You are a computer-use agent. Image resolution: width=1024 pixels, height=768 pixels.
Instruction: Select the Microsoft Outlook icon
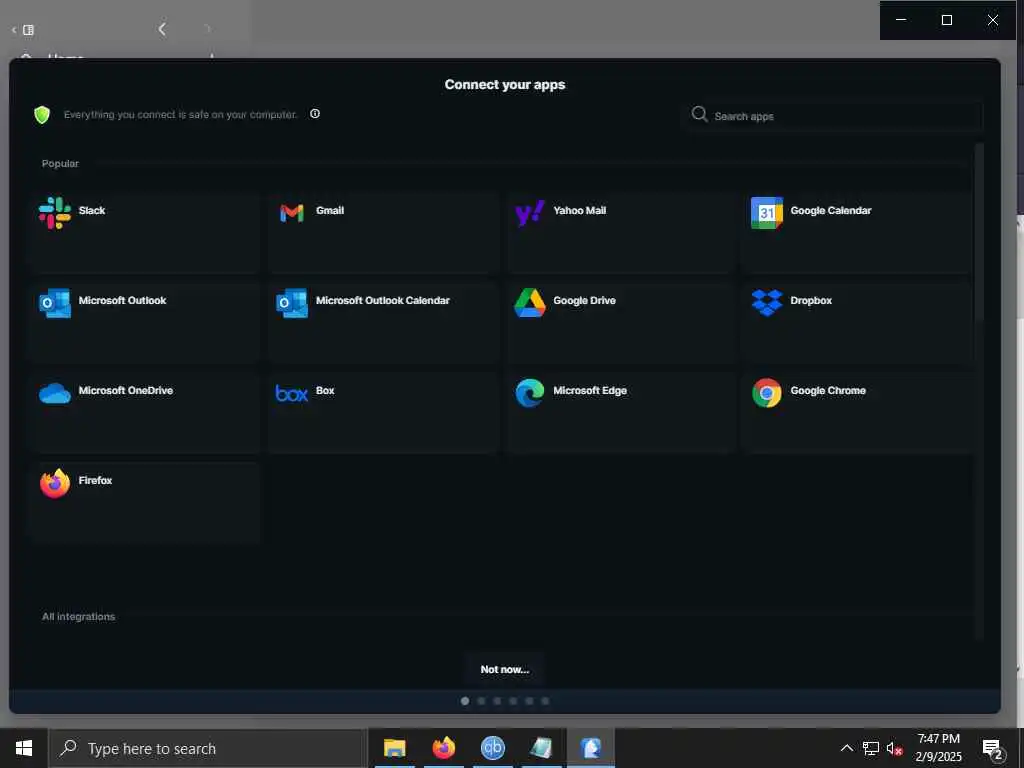(x=55, y=303)
